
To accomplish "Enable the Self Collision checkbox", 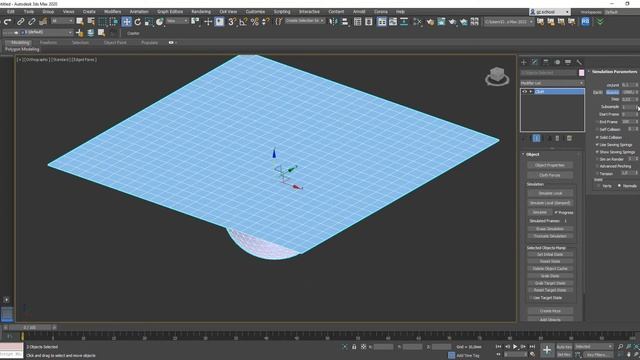I will [597, 129].
